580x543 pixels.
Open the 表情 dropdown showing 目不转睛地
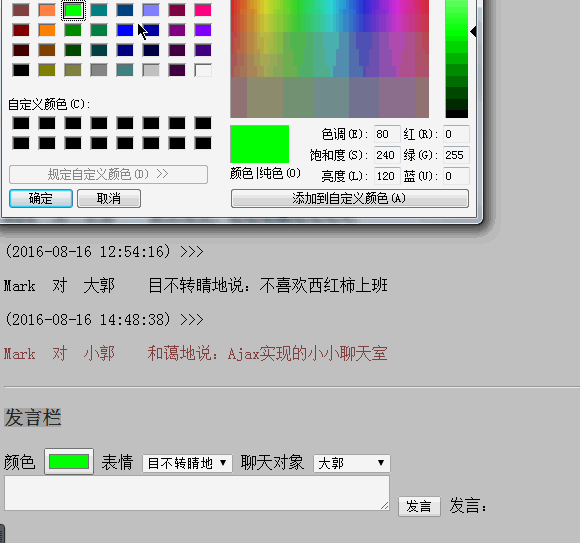[x=187, y=463]
